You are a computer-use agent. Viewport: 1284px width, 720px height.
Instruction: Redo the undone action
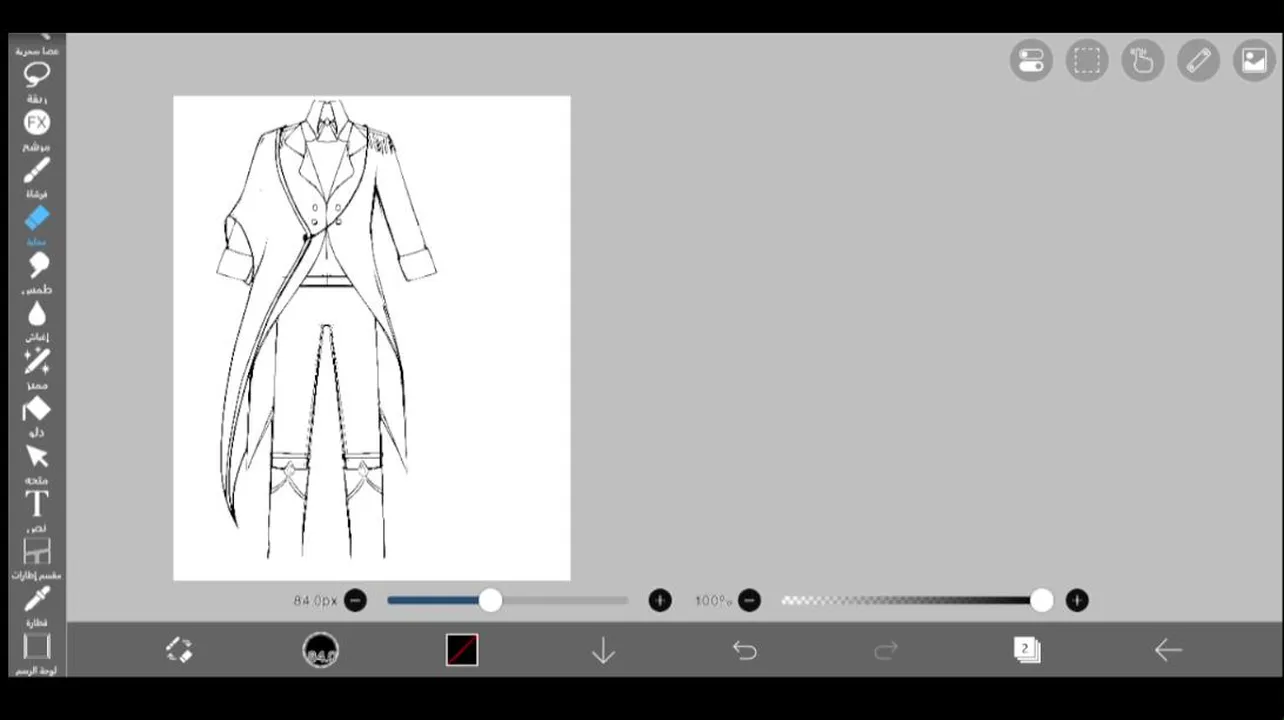coord(886,651)
